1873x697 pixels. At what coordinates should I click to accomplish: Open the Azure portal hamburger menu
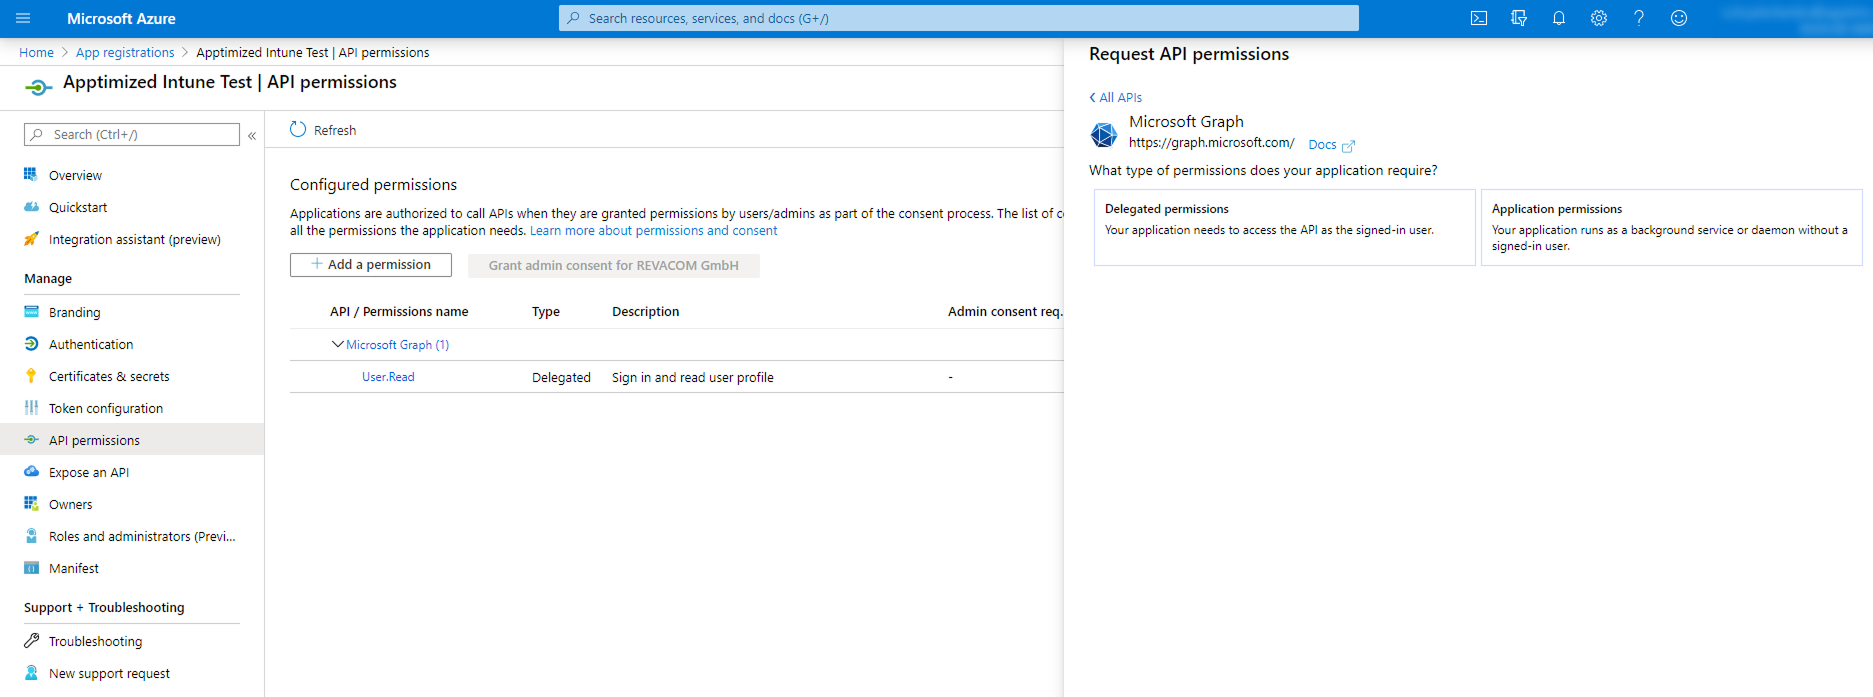[23, 18]
